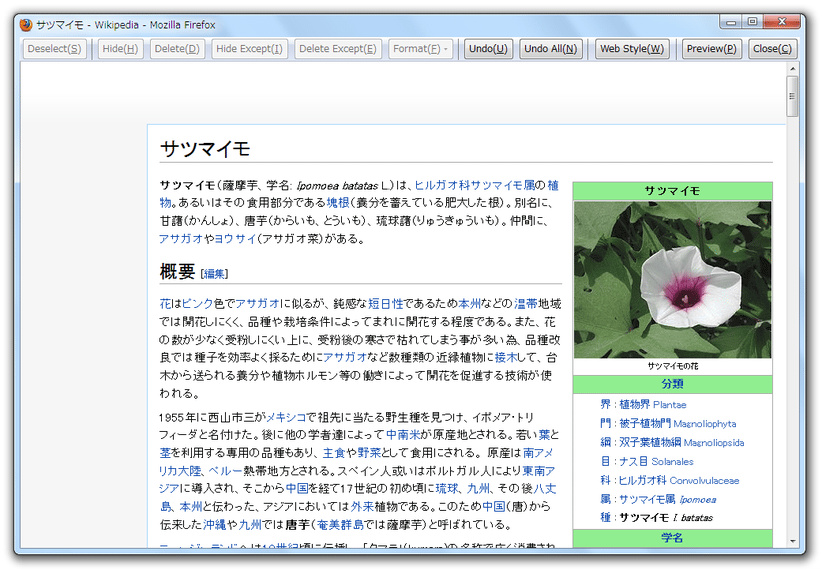The width and height of the screenshot is (822, 570).
Task: Click the Delete Except(E) button
Action: click(x=338, y=49)
